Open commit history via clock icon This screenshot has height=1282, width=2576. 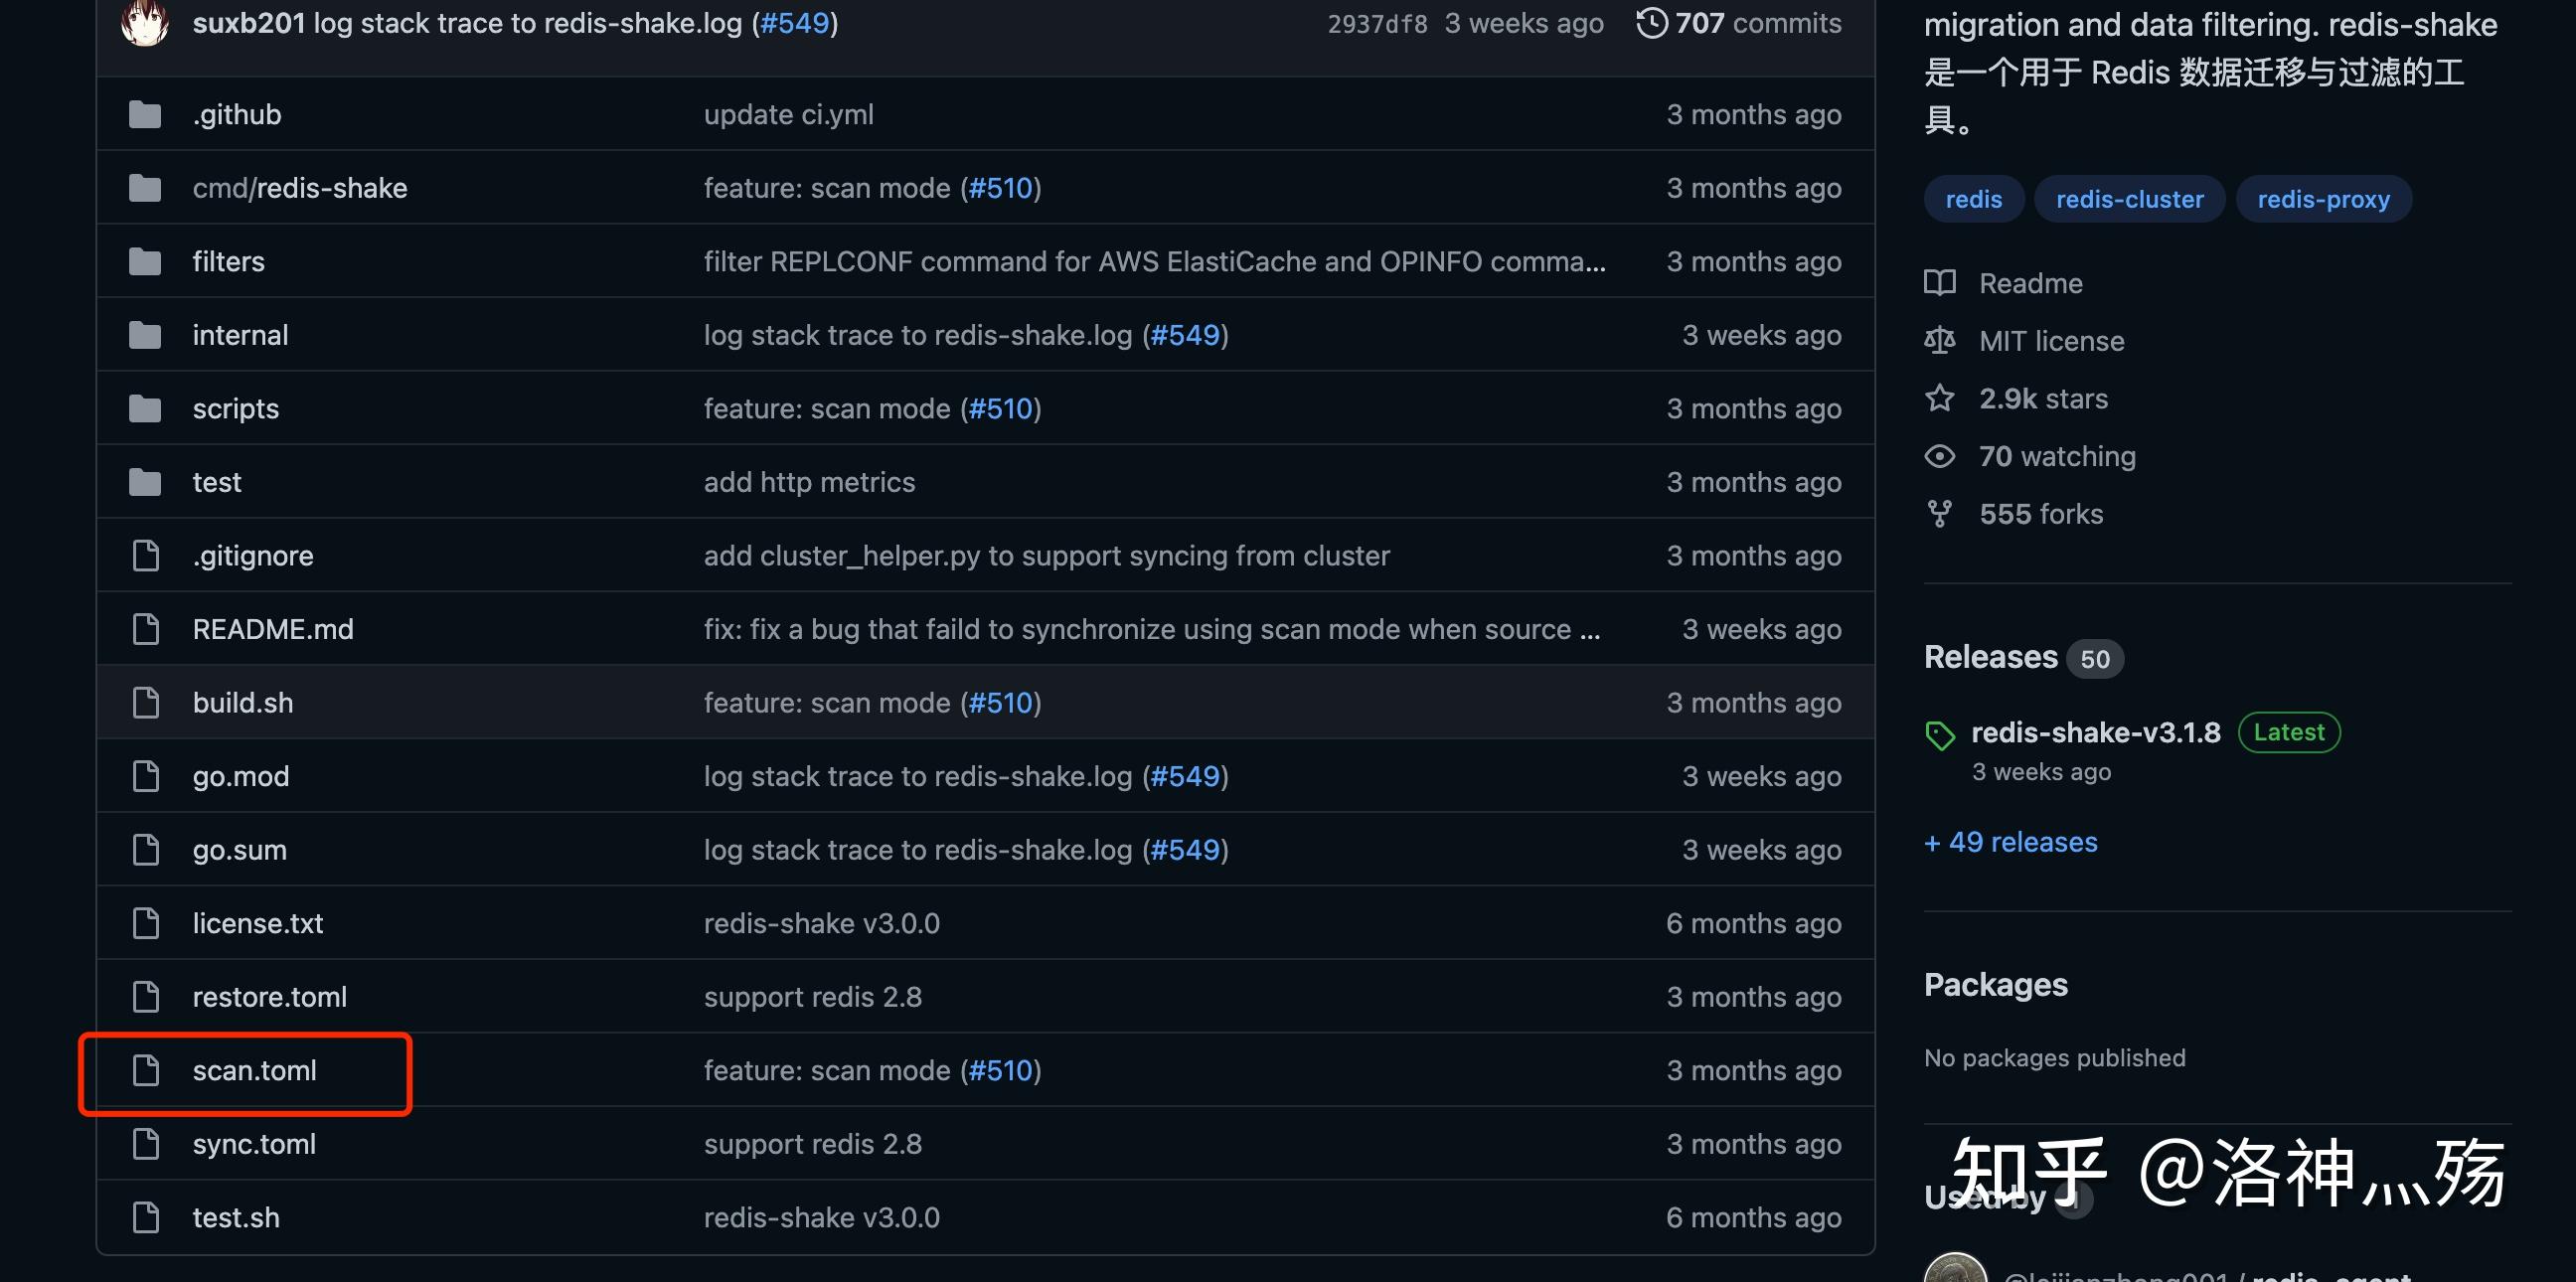[x=1651, y=22]
